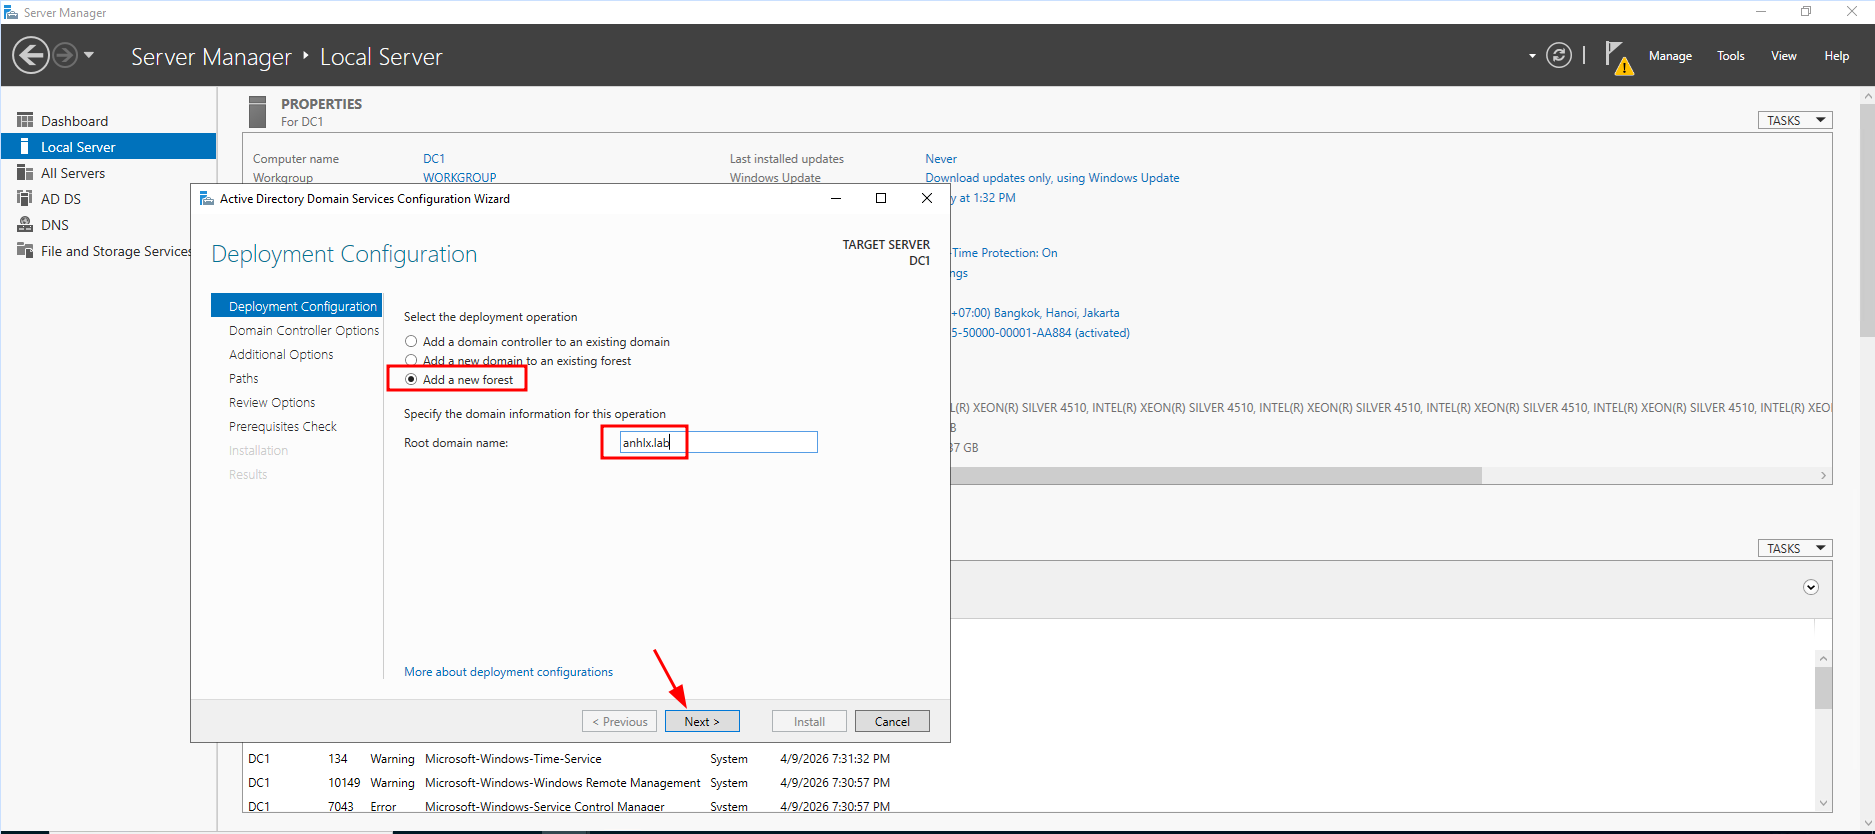Open the Tools menu
The width and height of the screenshot is (1875, 834).
pyautogui.click(x=1730, y=56)
